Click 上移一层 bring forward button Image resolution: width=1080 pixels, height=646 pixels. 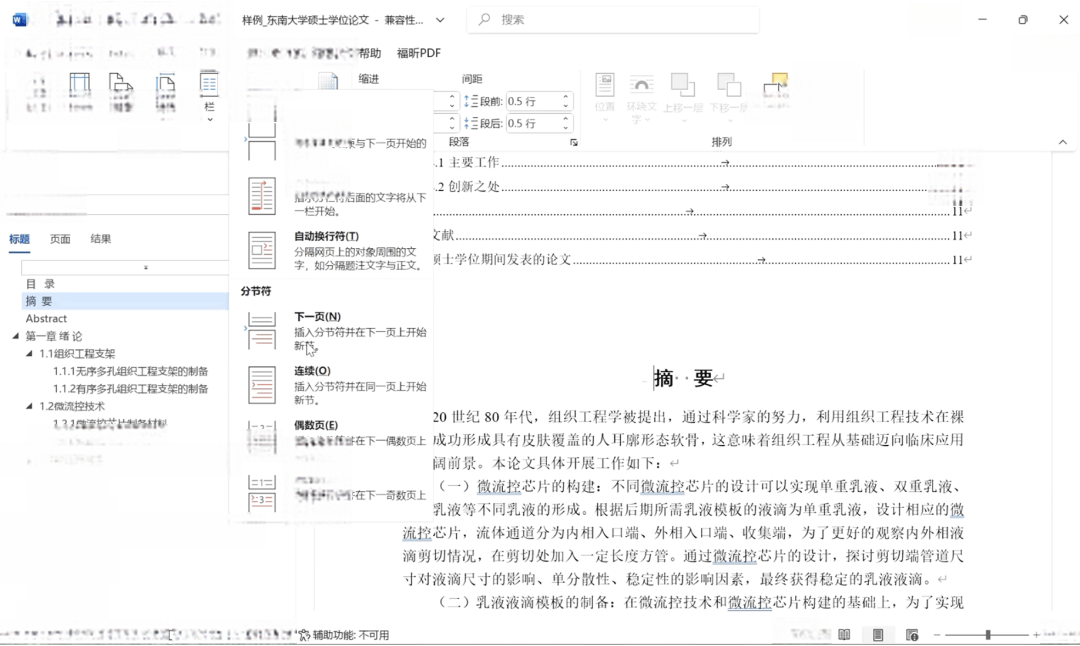click(x=683, y=98)
